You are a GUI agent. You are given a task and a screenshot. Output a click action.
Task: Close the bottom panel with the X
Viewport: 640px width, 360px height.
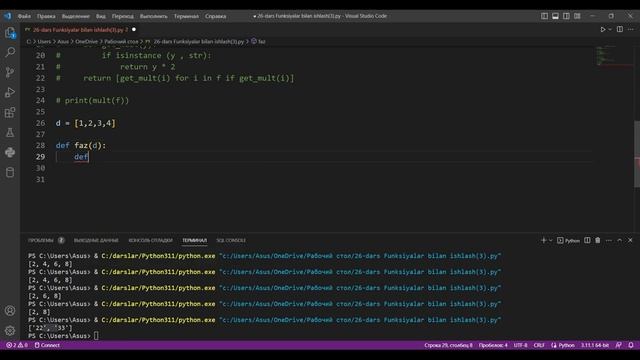click(630, 240)
